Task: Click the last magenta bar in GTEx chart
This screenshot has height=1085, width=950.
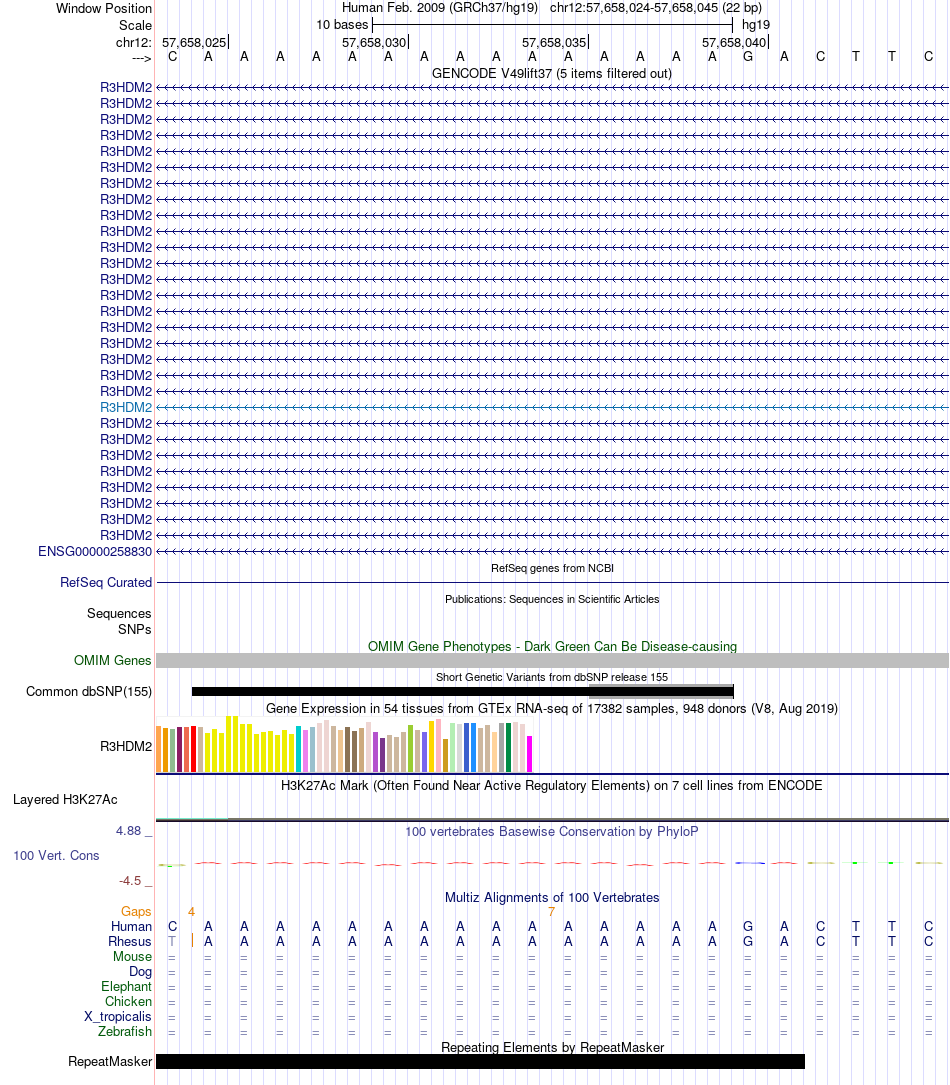Action: [530, 754]
